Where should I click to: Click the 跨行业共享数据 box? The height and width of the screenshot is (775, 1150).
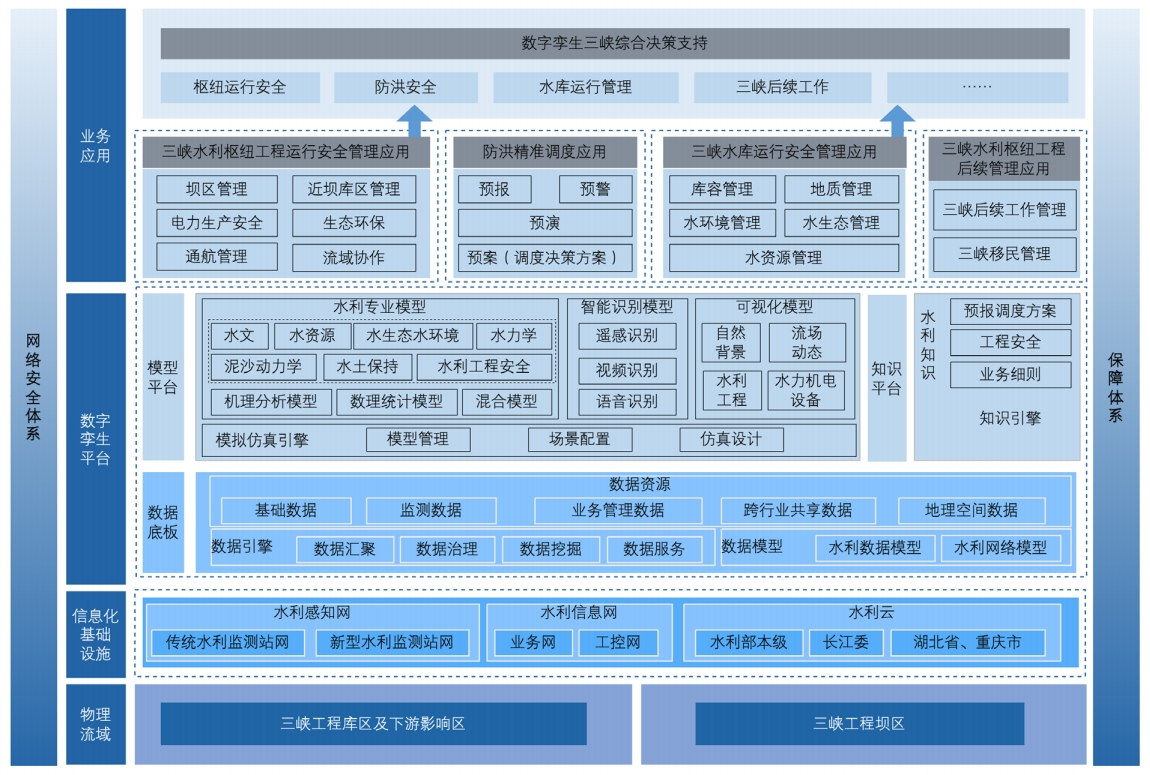(x=798, y=510)
